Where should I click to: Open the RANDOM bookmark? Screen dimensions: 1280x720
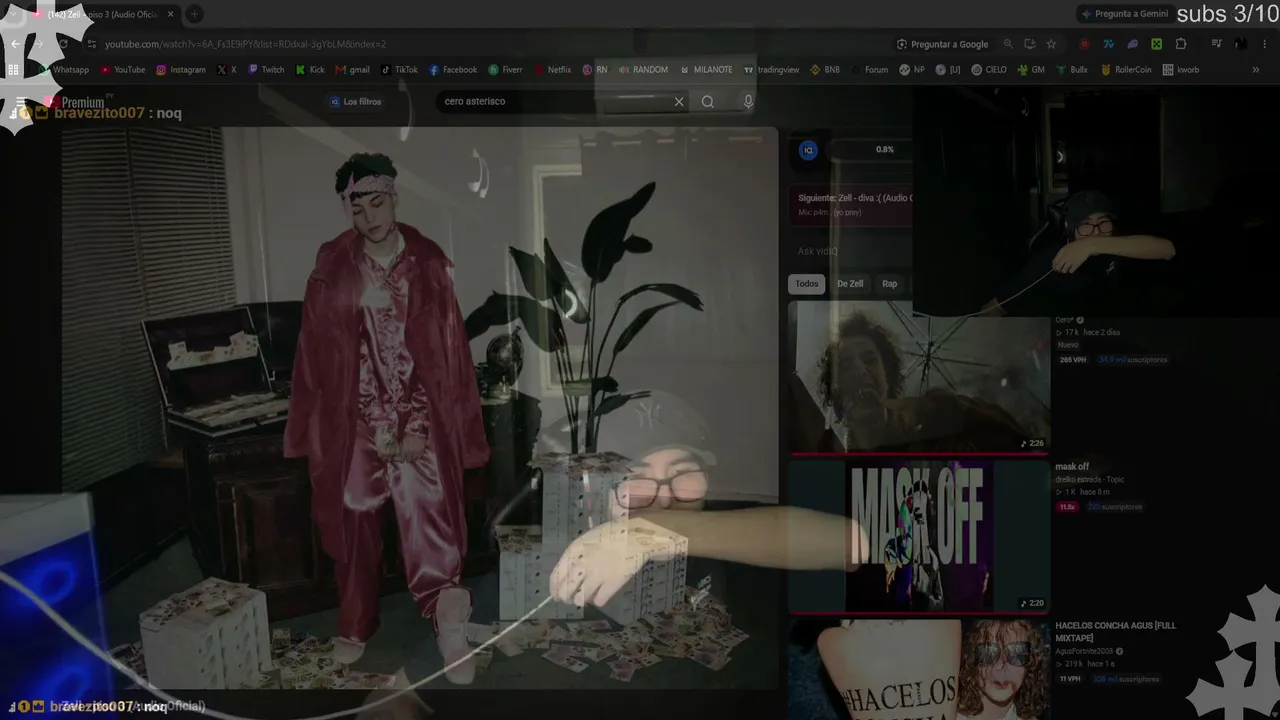[643, 70]
